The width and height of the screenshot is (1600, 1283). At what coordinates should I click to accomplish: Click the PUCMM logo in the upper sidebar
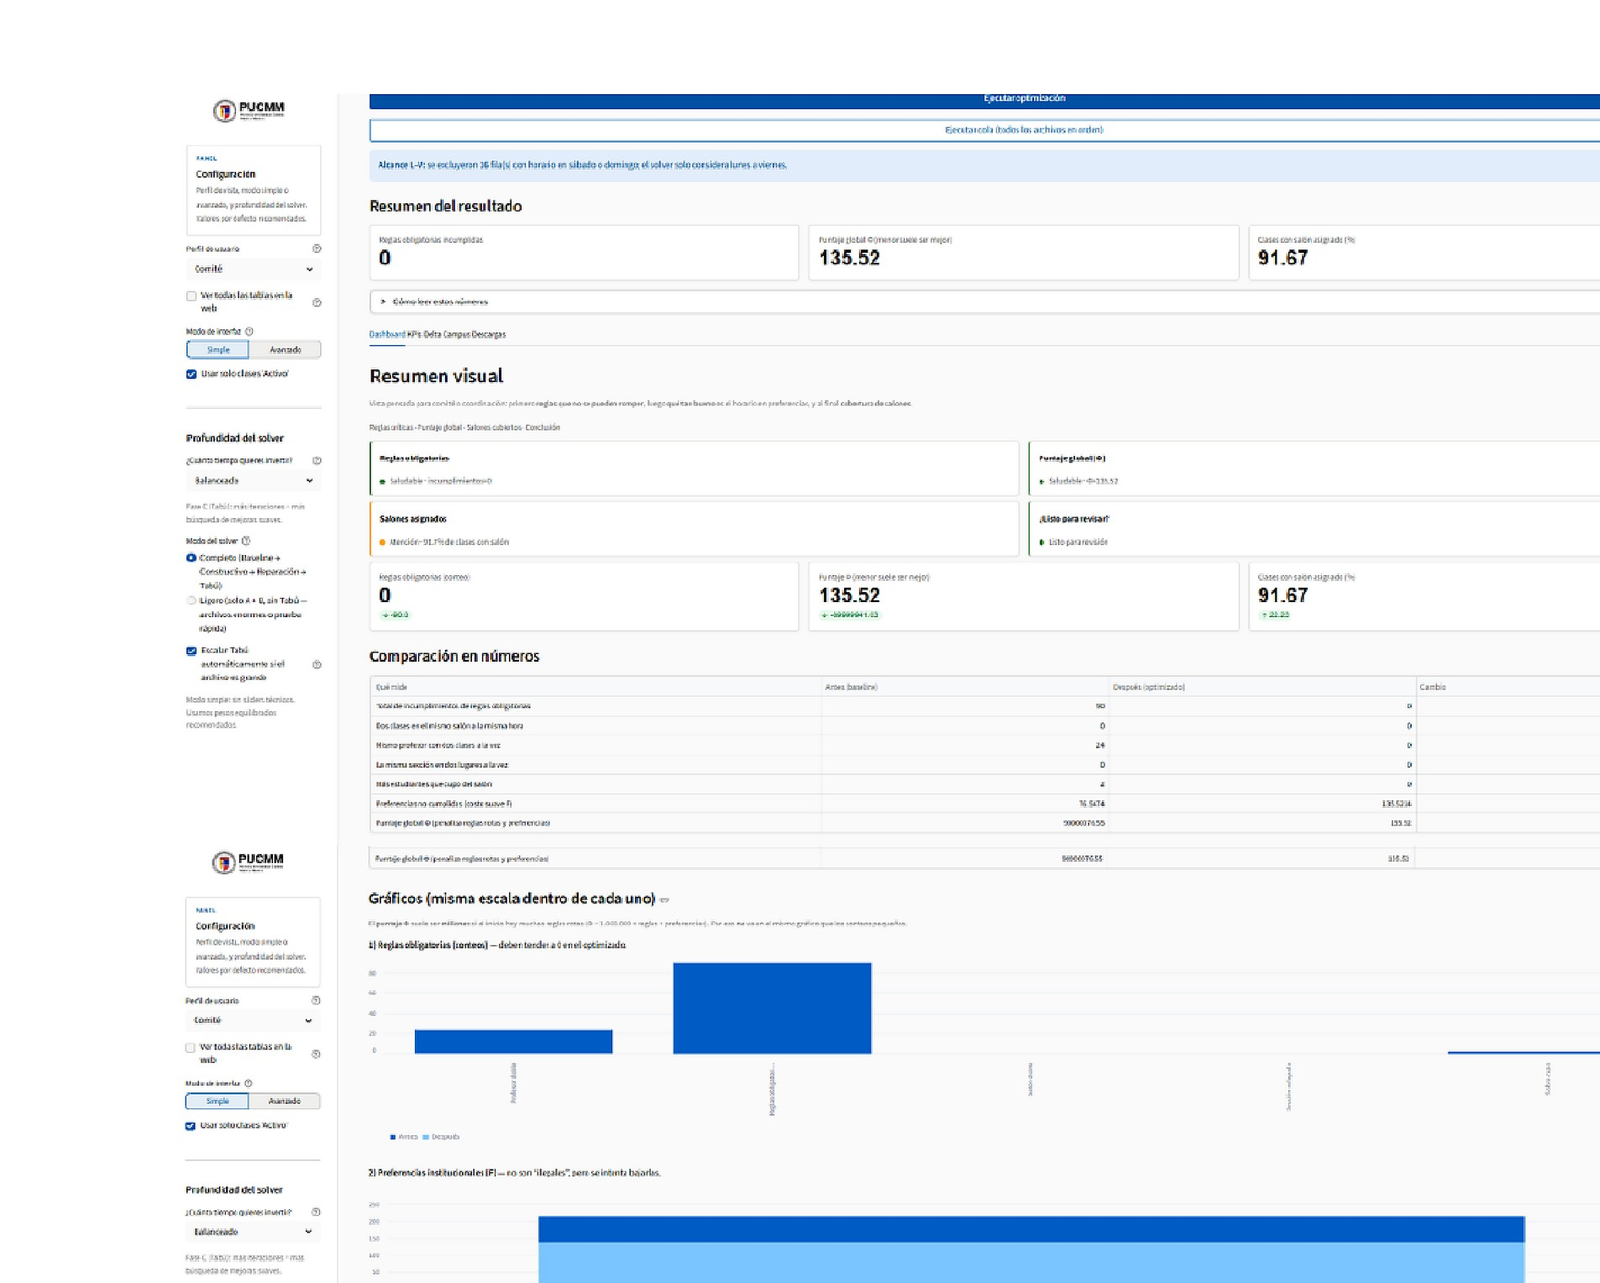[x=249, y=110]
